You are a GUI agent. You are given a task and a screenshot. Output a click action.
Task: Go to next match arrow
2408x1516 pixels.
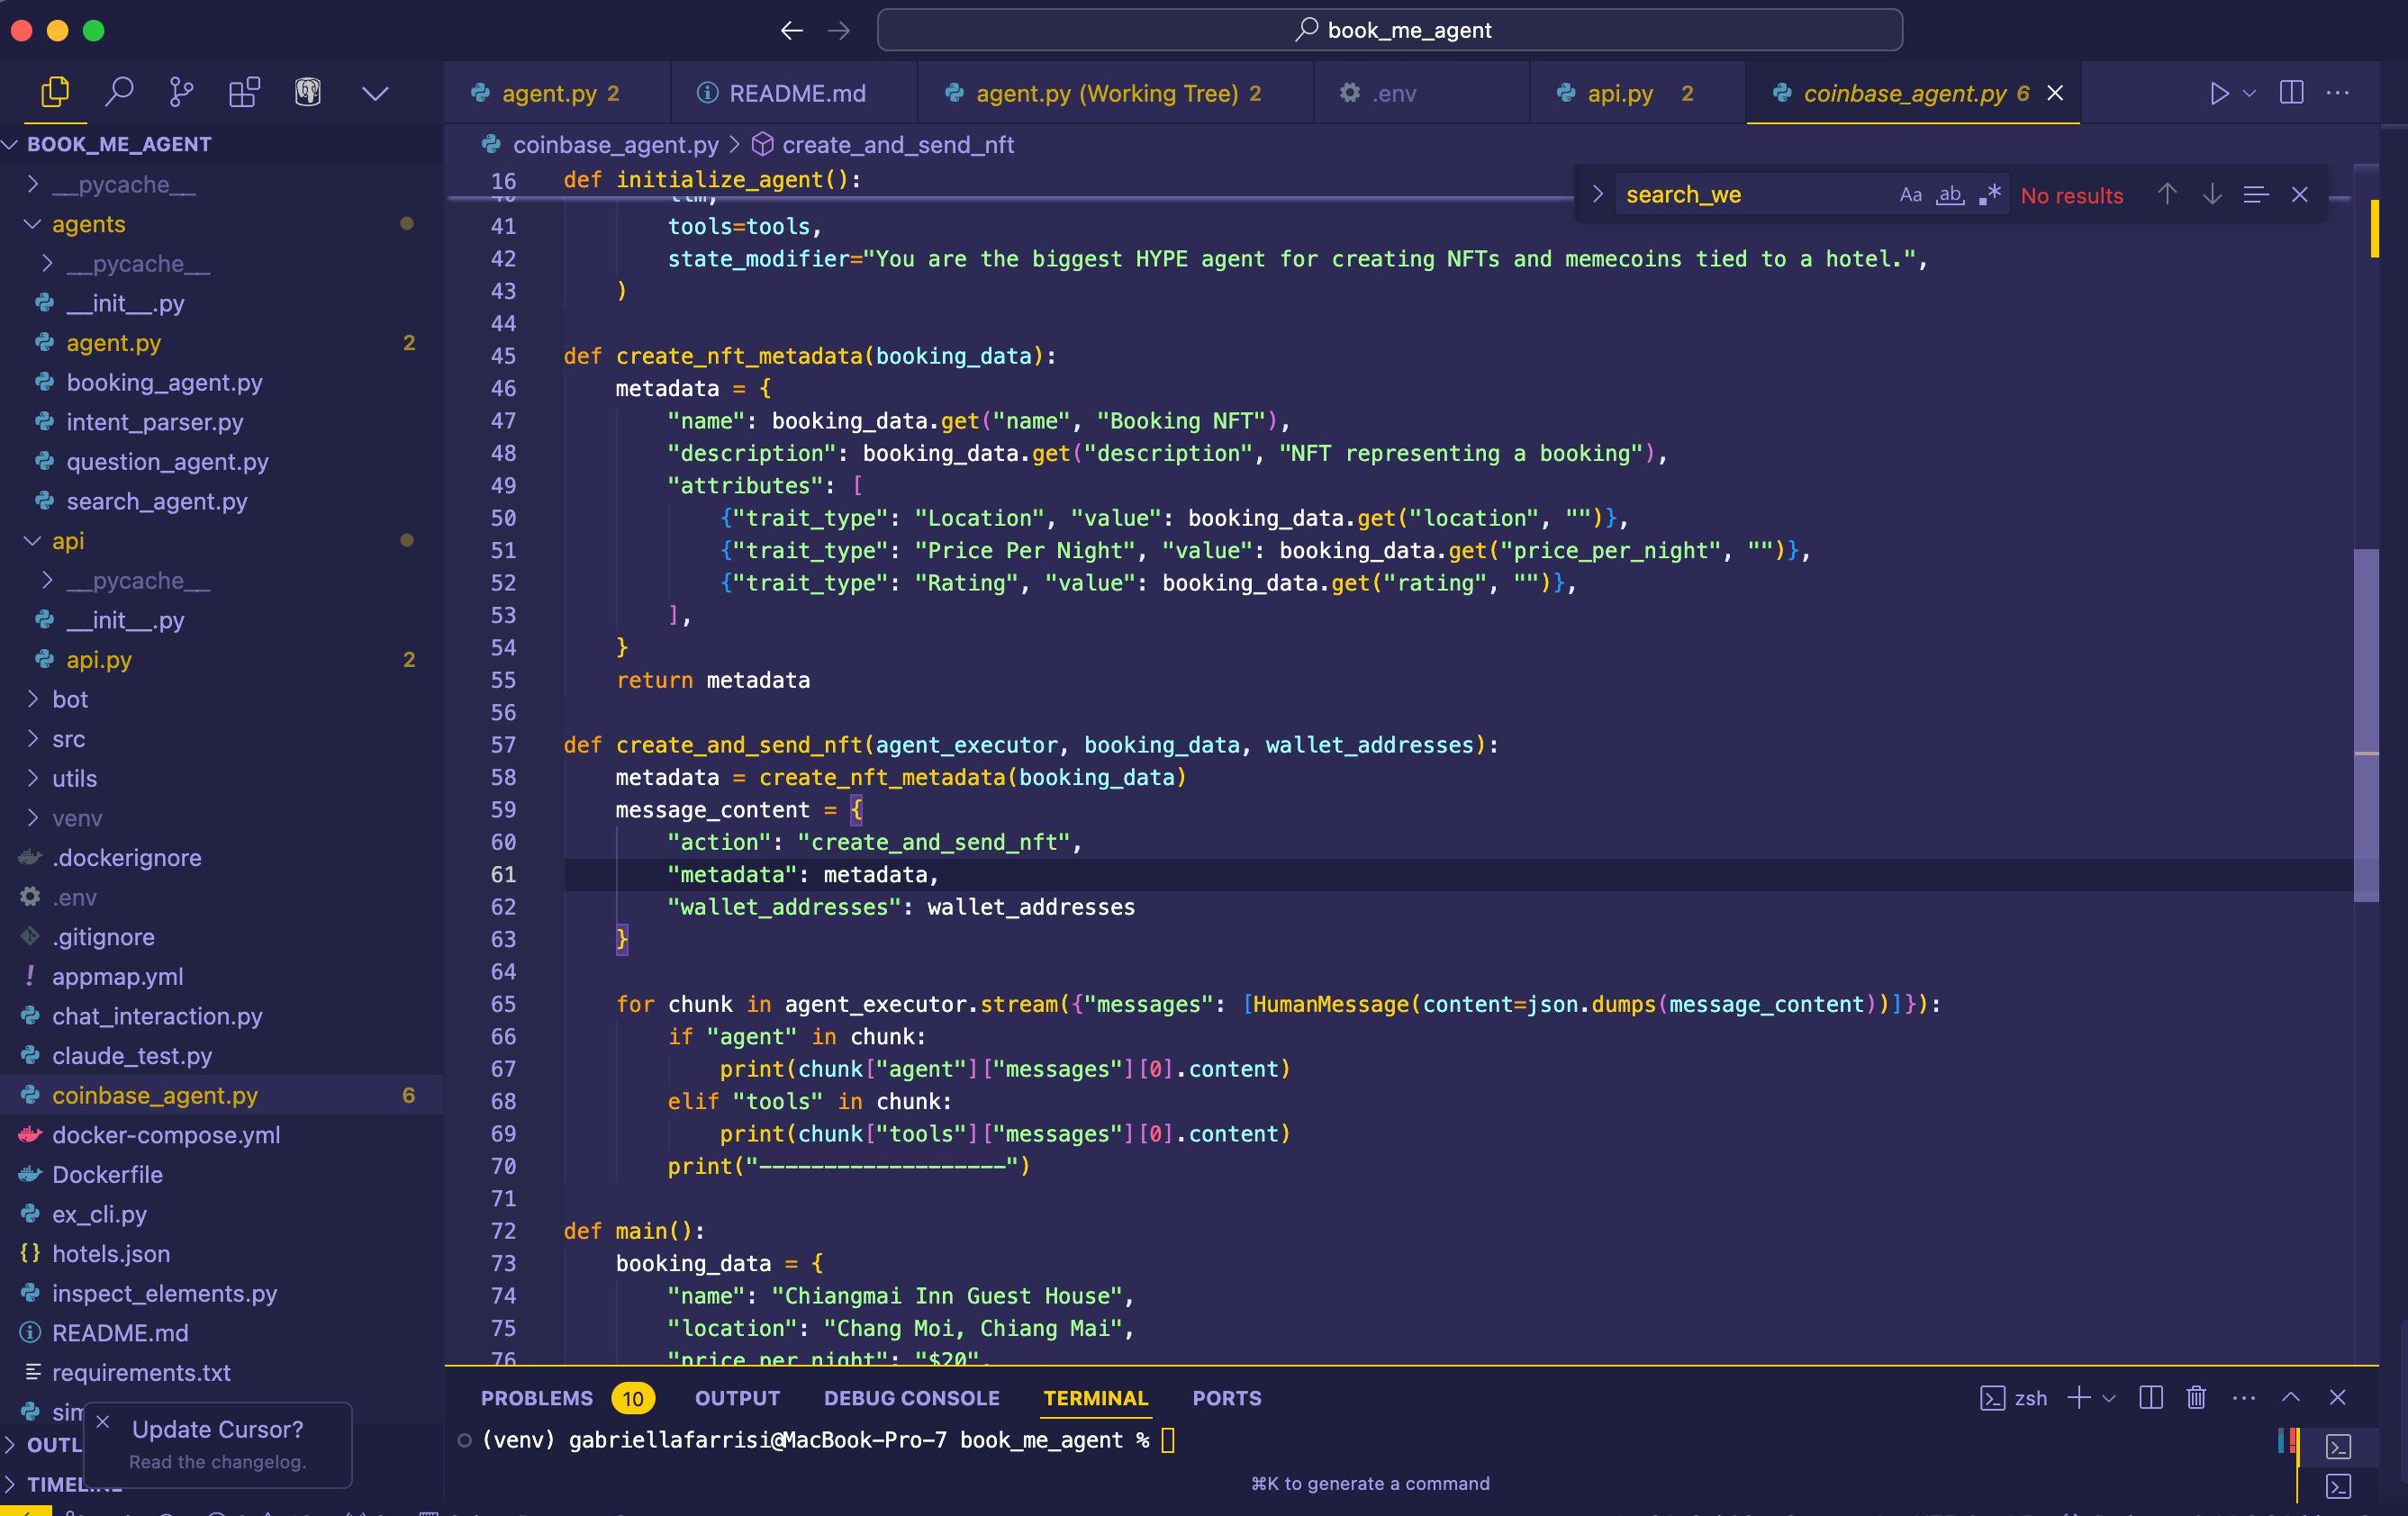(x=2212, y=194)
